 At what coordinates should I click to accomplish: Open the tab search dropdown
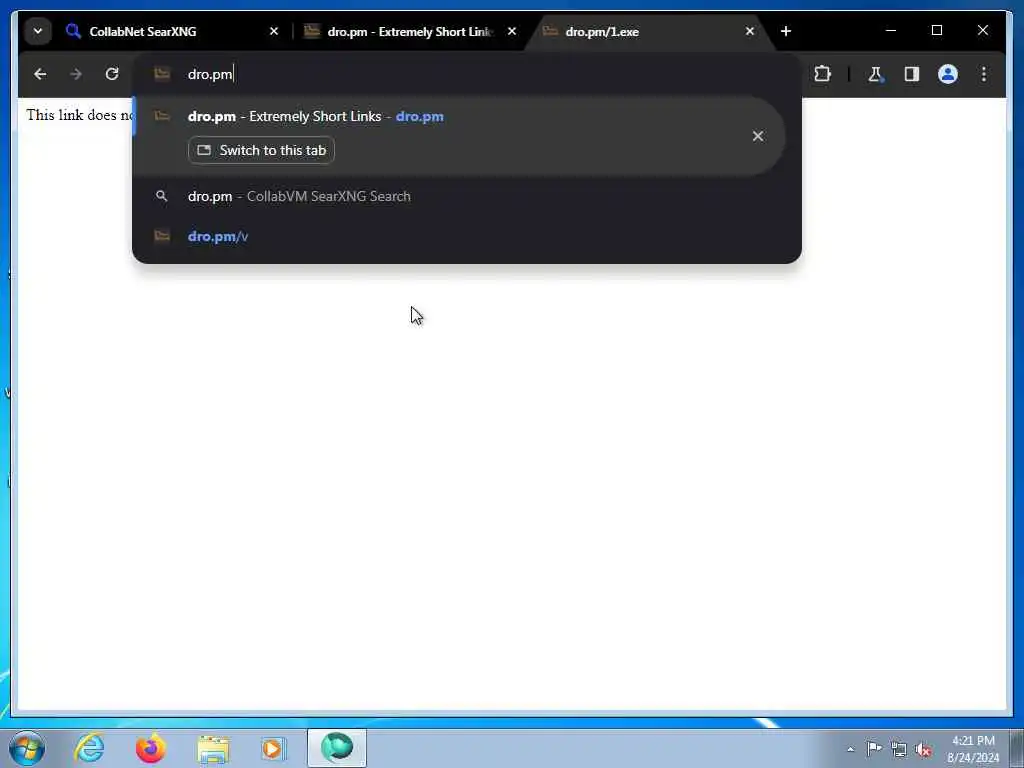pyautogui.click(x=38, y=31)
